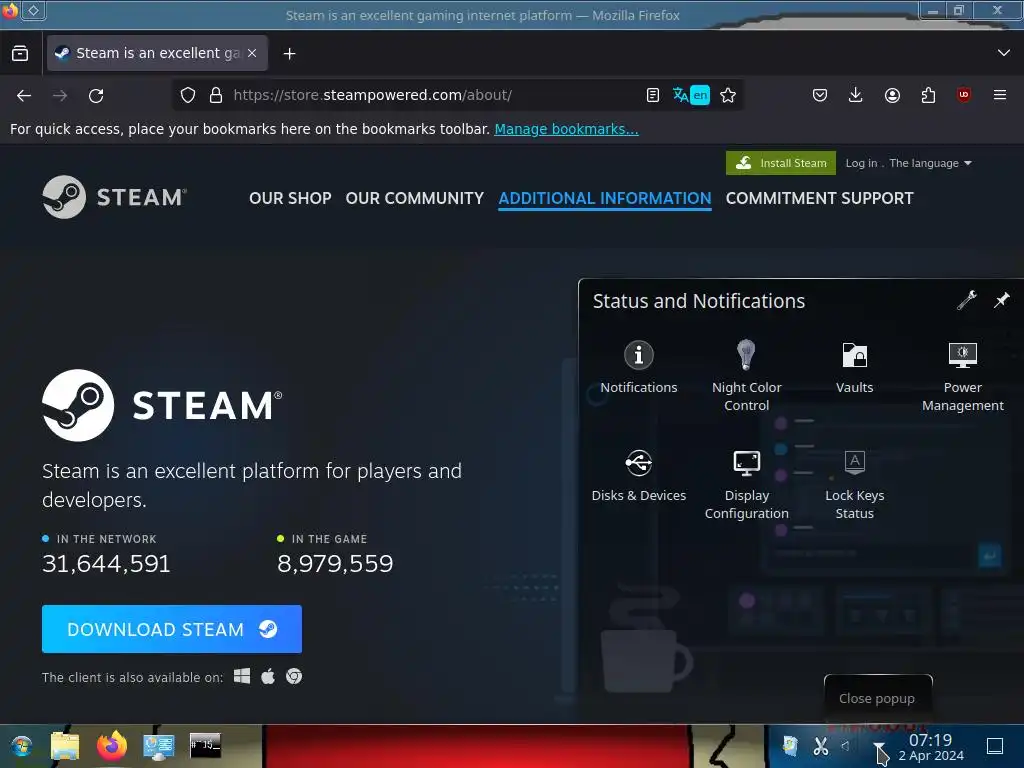The height and width of the screenshot is (768, 1024).
Task: Bookmark this page with the star icon
Action: click(x=728, y=95)
